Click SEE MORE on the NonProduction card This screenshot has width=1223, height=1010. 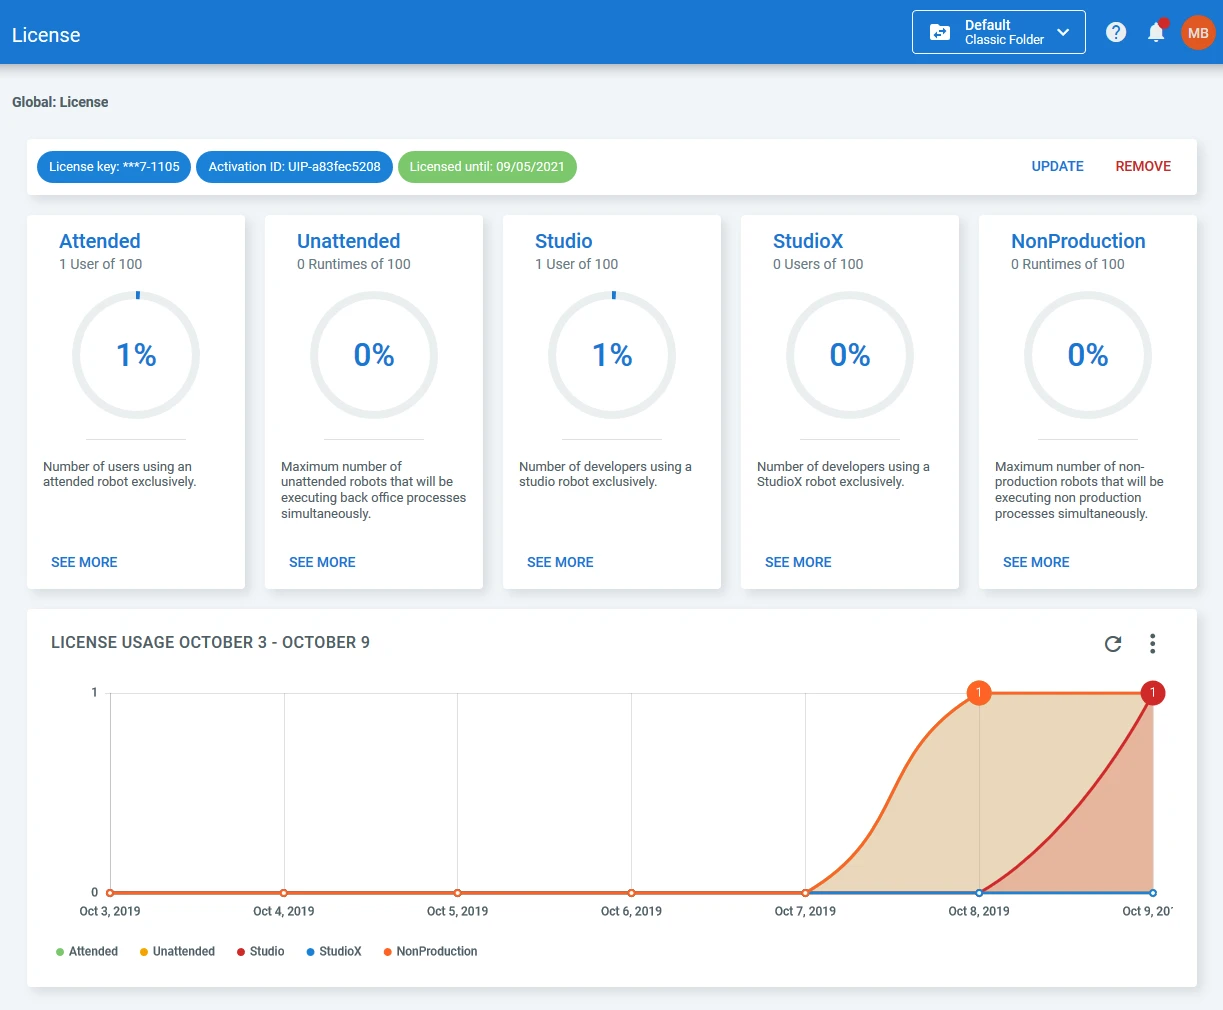(1036, 562)
